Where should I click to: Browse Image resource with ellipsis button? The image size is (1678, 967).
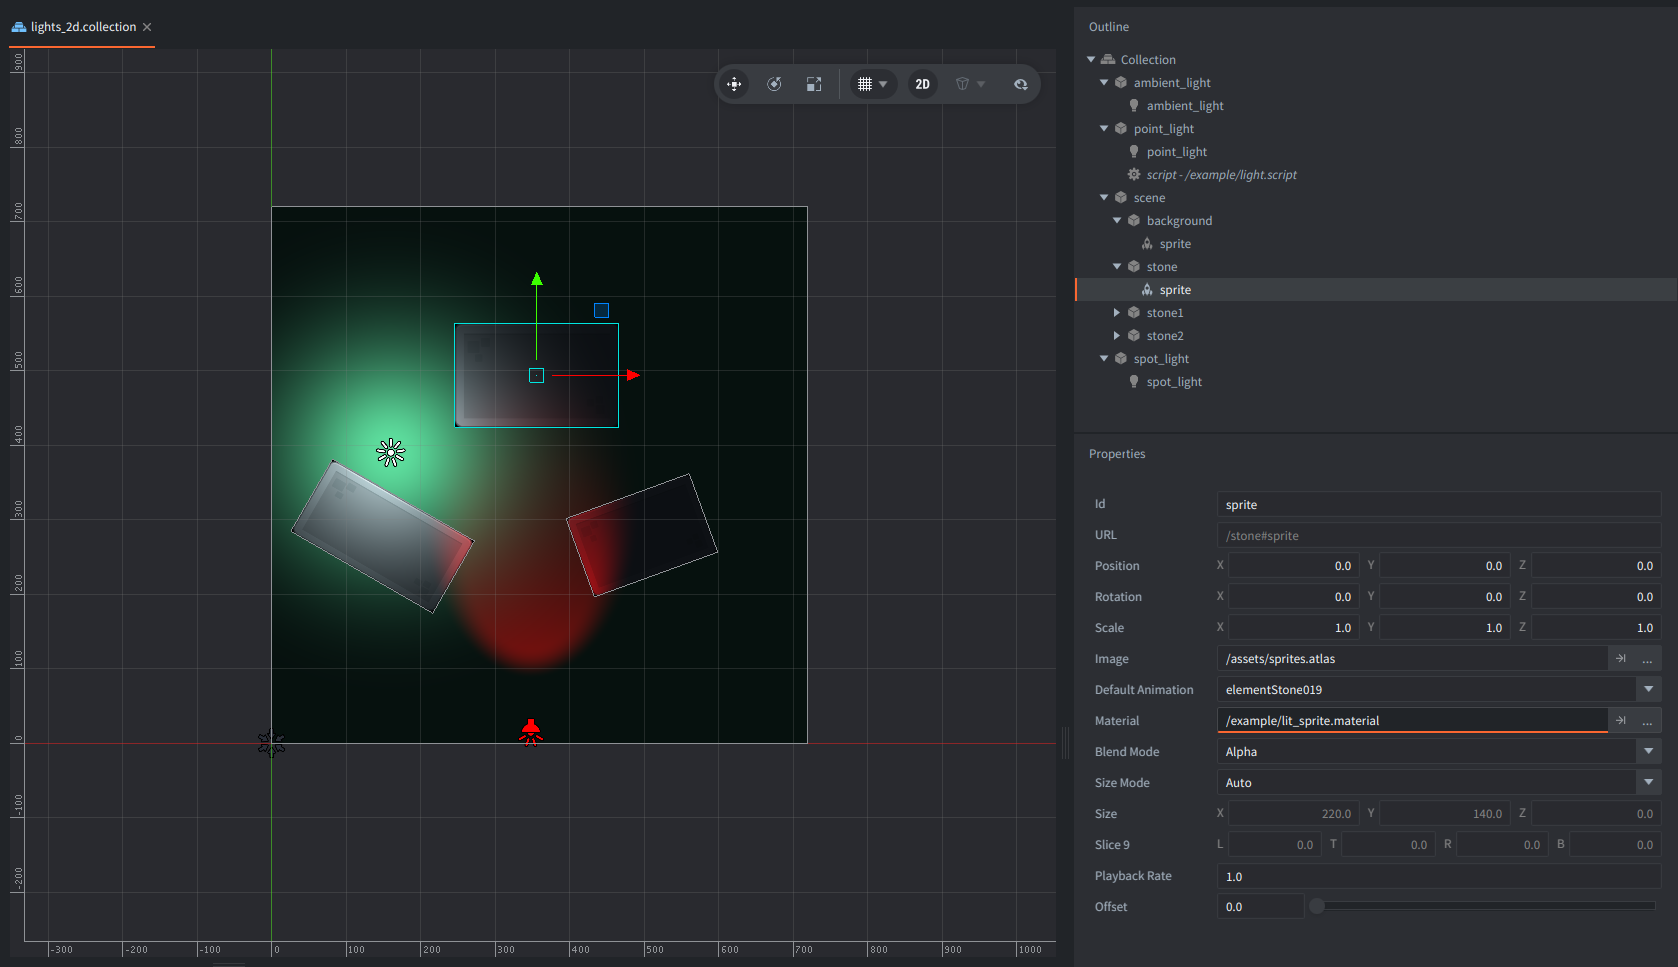tap(1647, 658)
